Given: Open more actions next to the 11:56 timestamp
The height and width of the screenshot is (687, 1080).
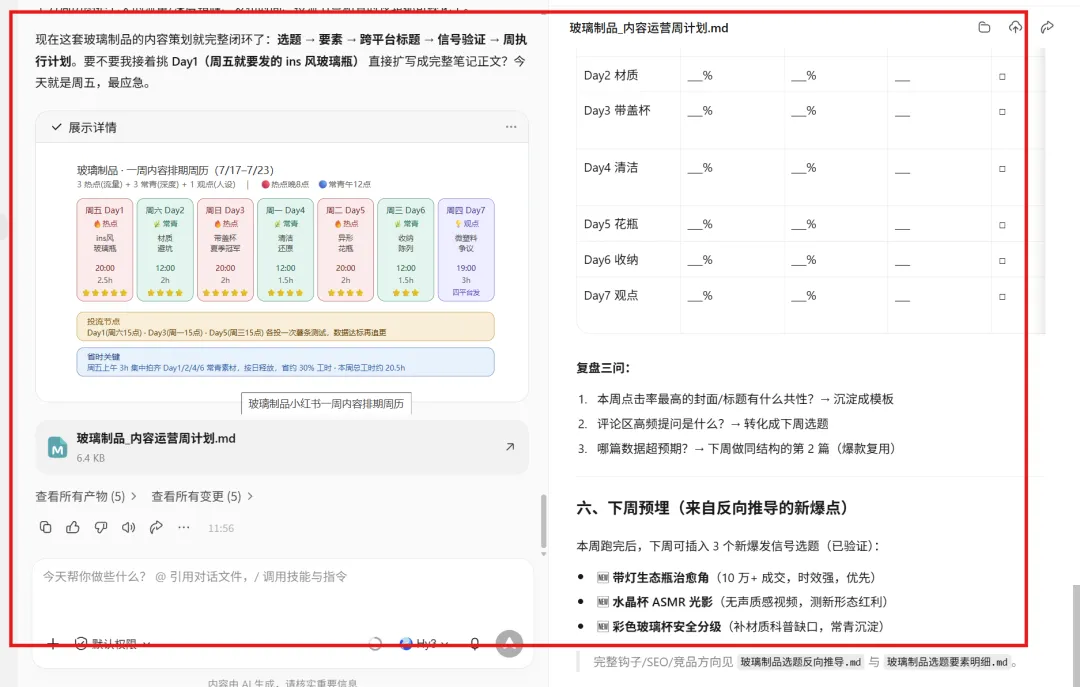Looking at the screenshot, I should pos(184,527).
